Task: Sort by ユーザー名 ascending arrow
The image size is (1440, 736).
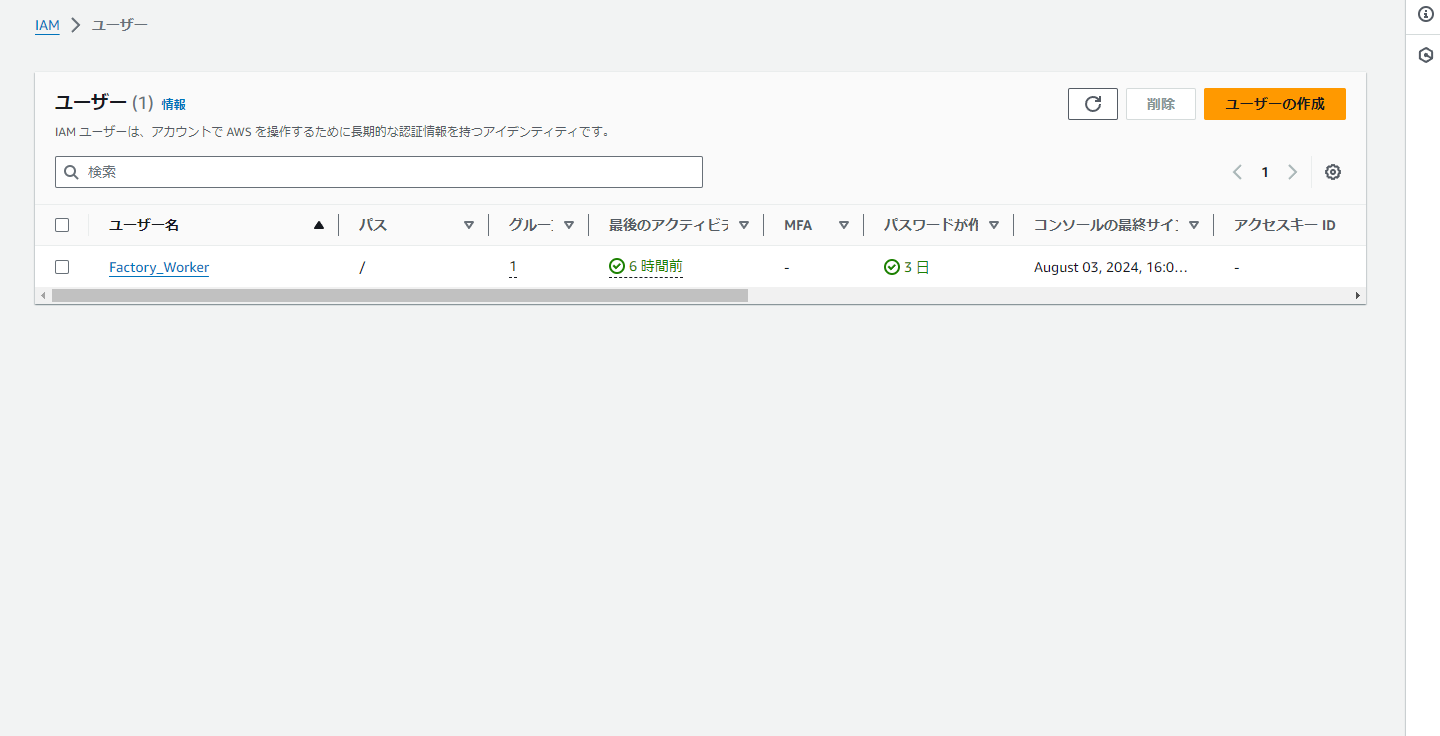Action: [319, 225]
